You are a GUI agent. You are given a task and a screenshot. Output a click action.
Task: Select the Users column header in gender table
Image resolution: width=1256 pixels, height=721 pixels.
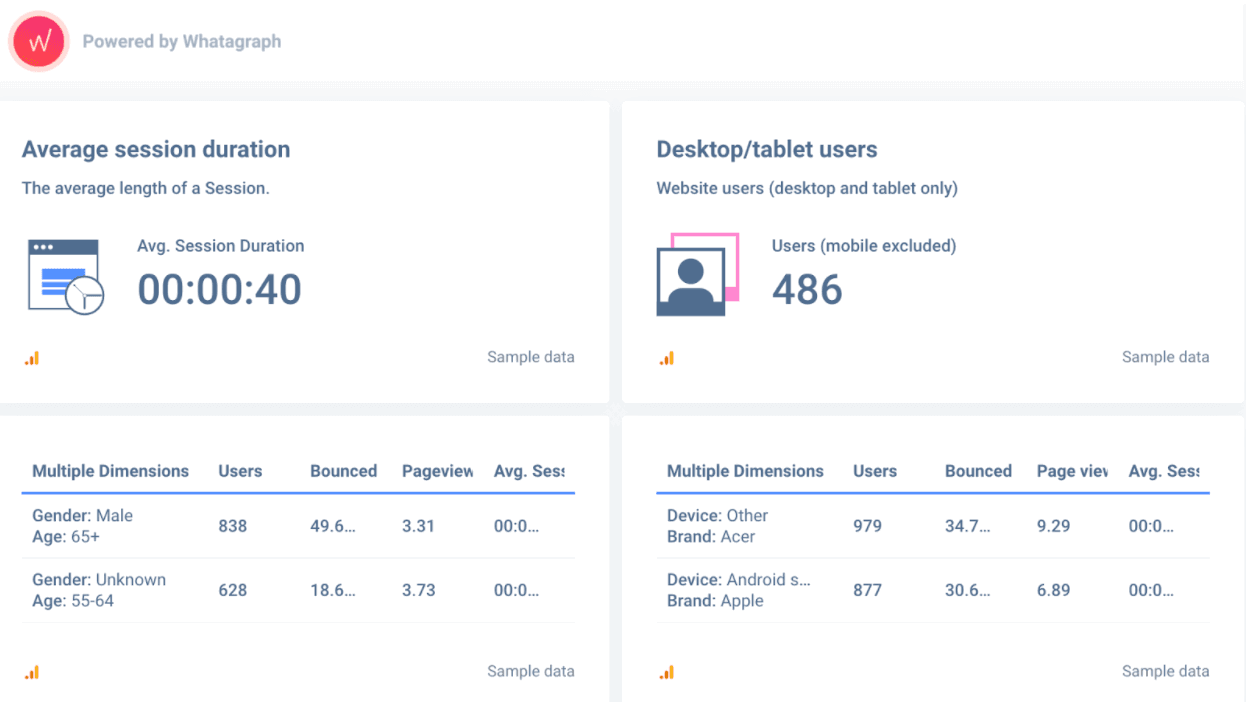point(238,471)
